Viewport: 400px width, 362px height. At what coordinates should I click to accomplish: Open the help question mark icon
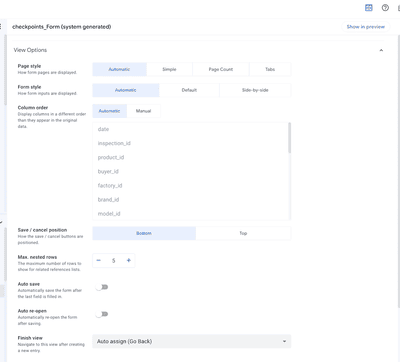(385, 8)
